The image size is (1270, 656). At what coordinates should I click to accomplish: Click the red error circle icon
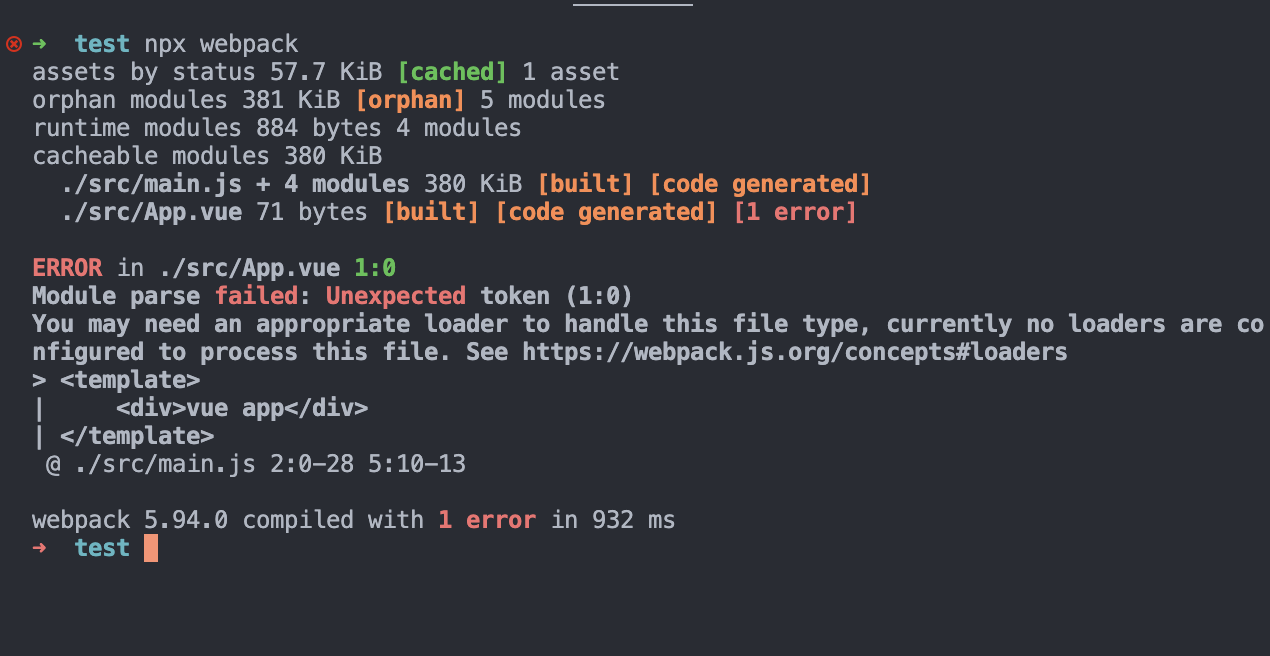(13, 44)
